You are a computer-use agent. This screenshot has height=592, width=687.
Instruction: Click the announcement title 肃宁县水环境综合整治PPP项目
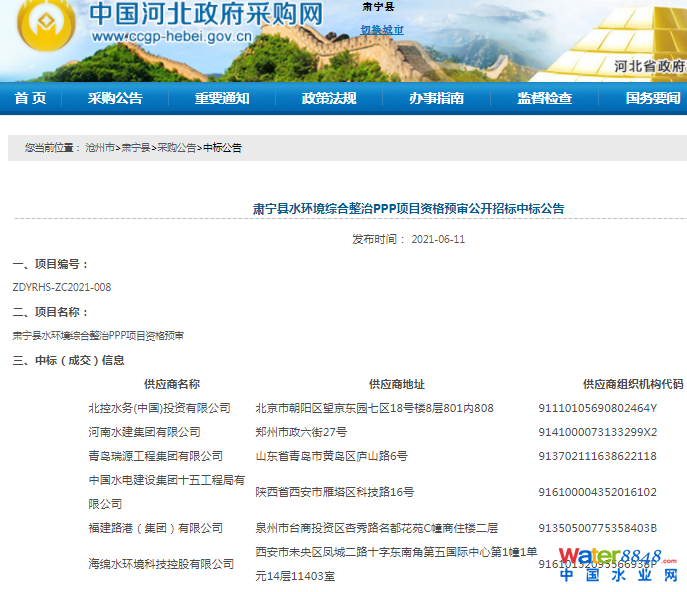tap(407, 209)
